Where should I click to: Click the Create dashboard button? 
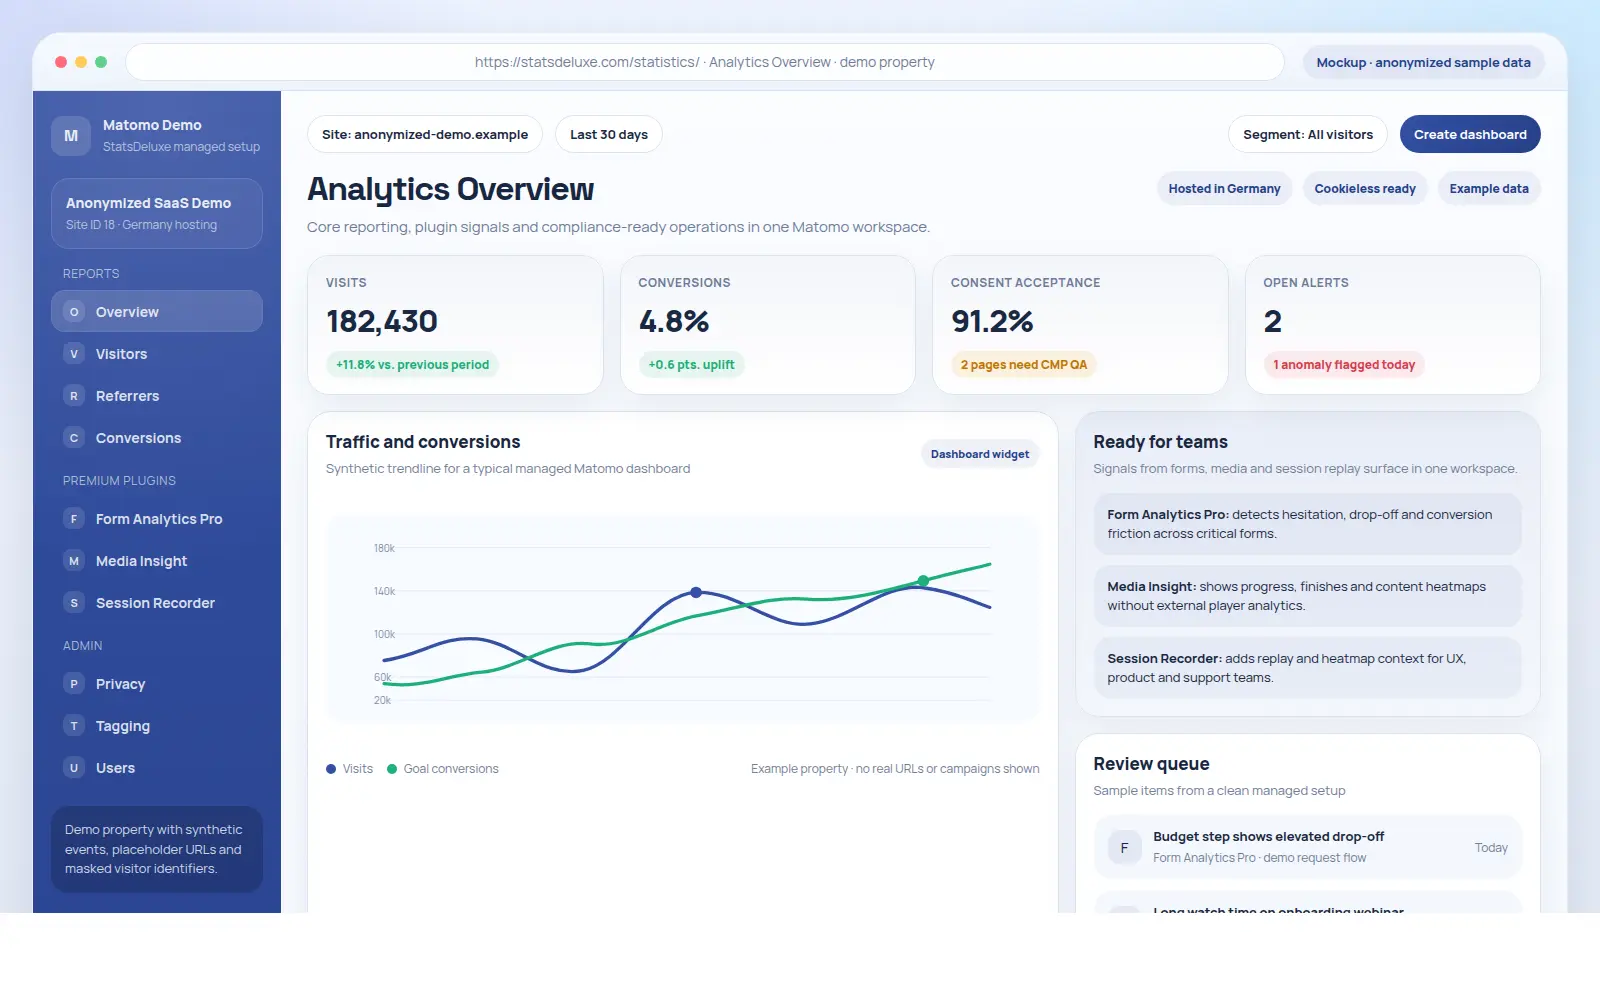tap(1469, 133)
